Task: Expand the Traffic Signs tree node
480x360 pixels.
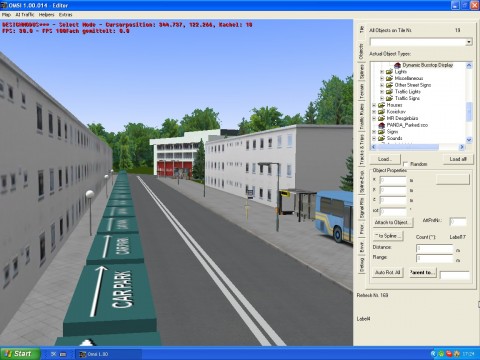Action: point(382,98)
